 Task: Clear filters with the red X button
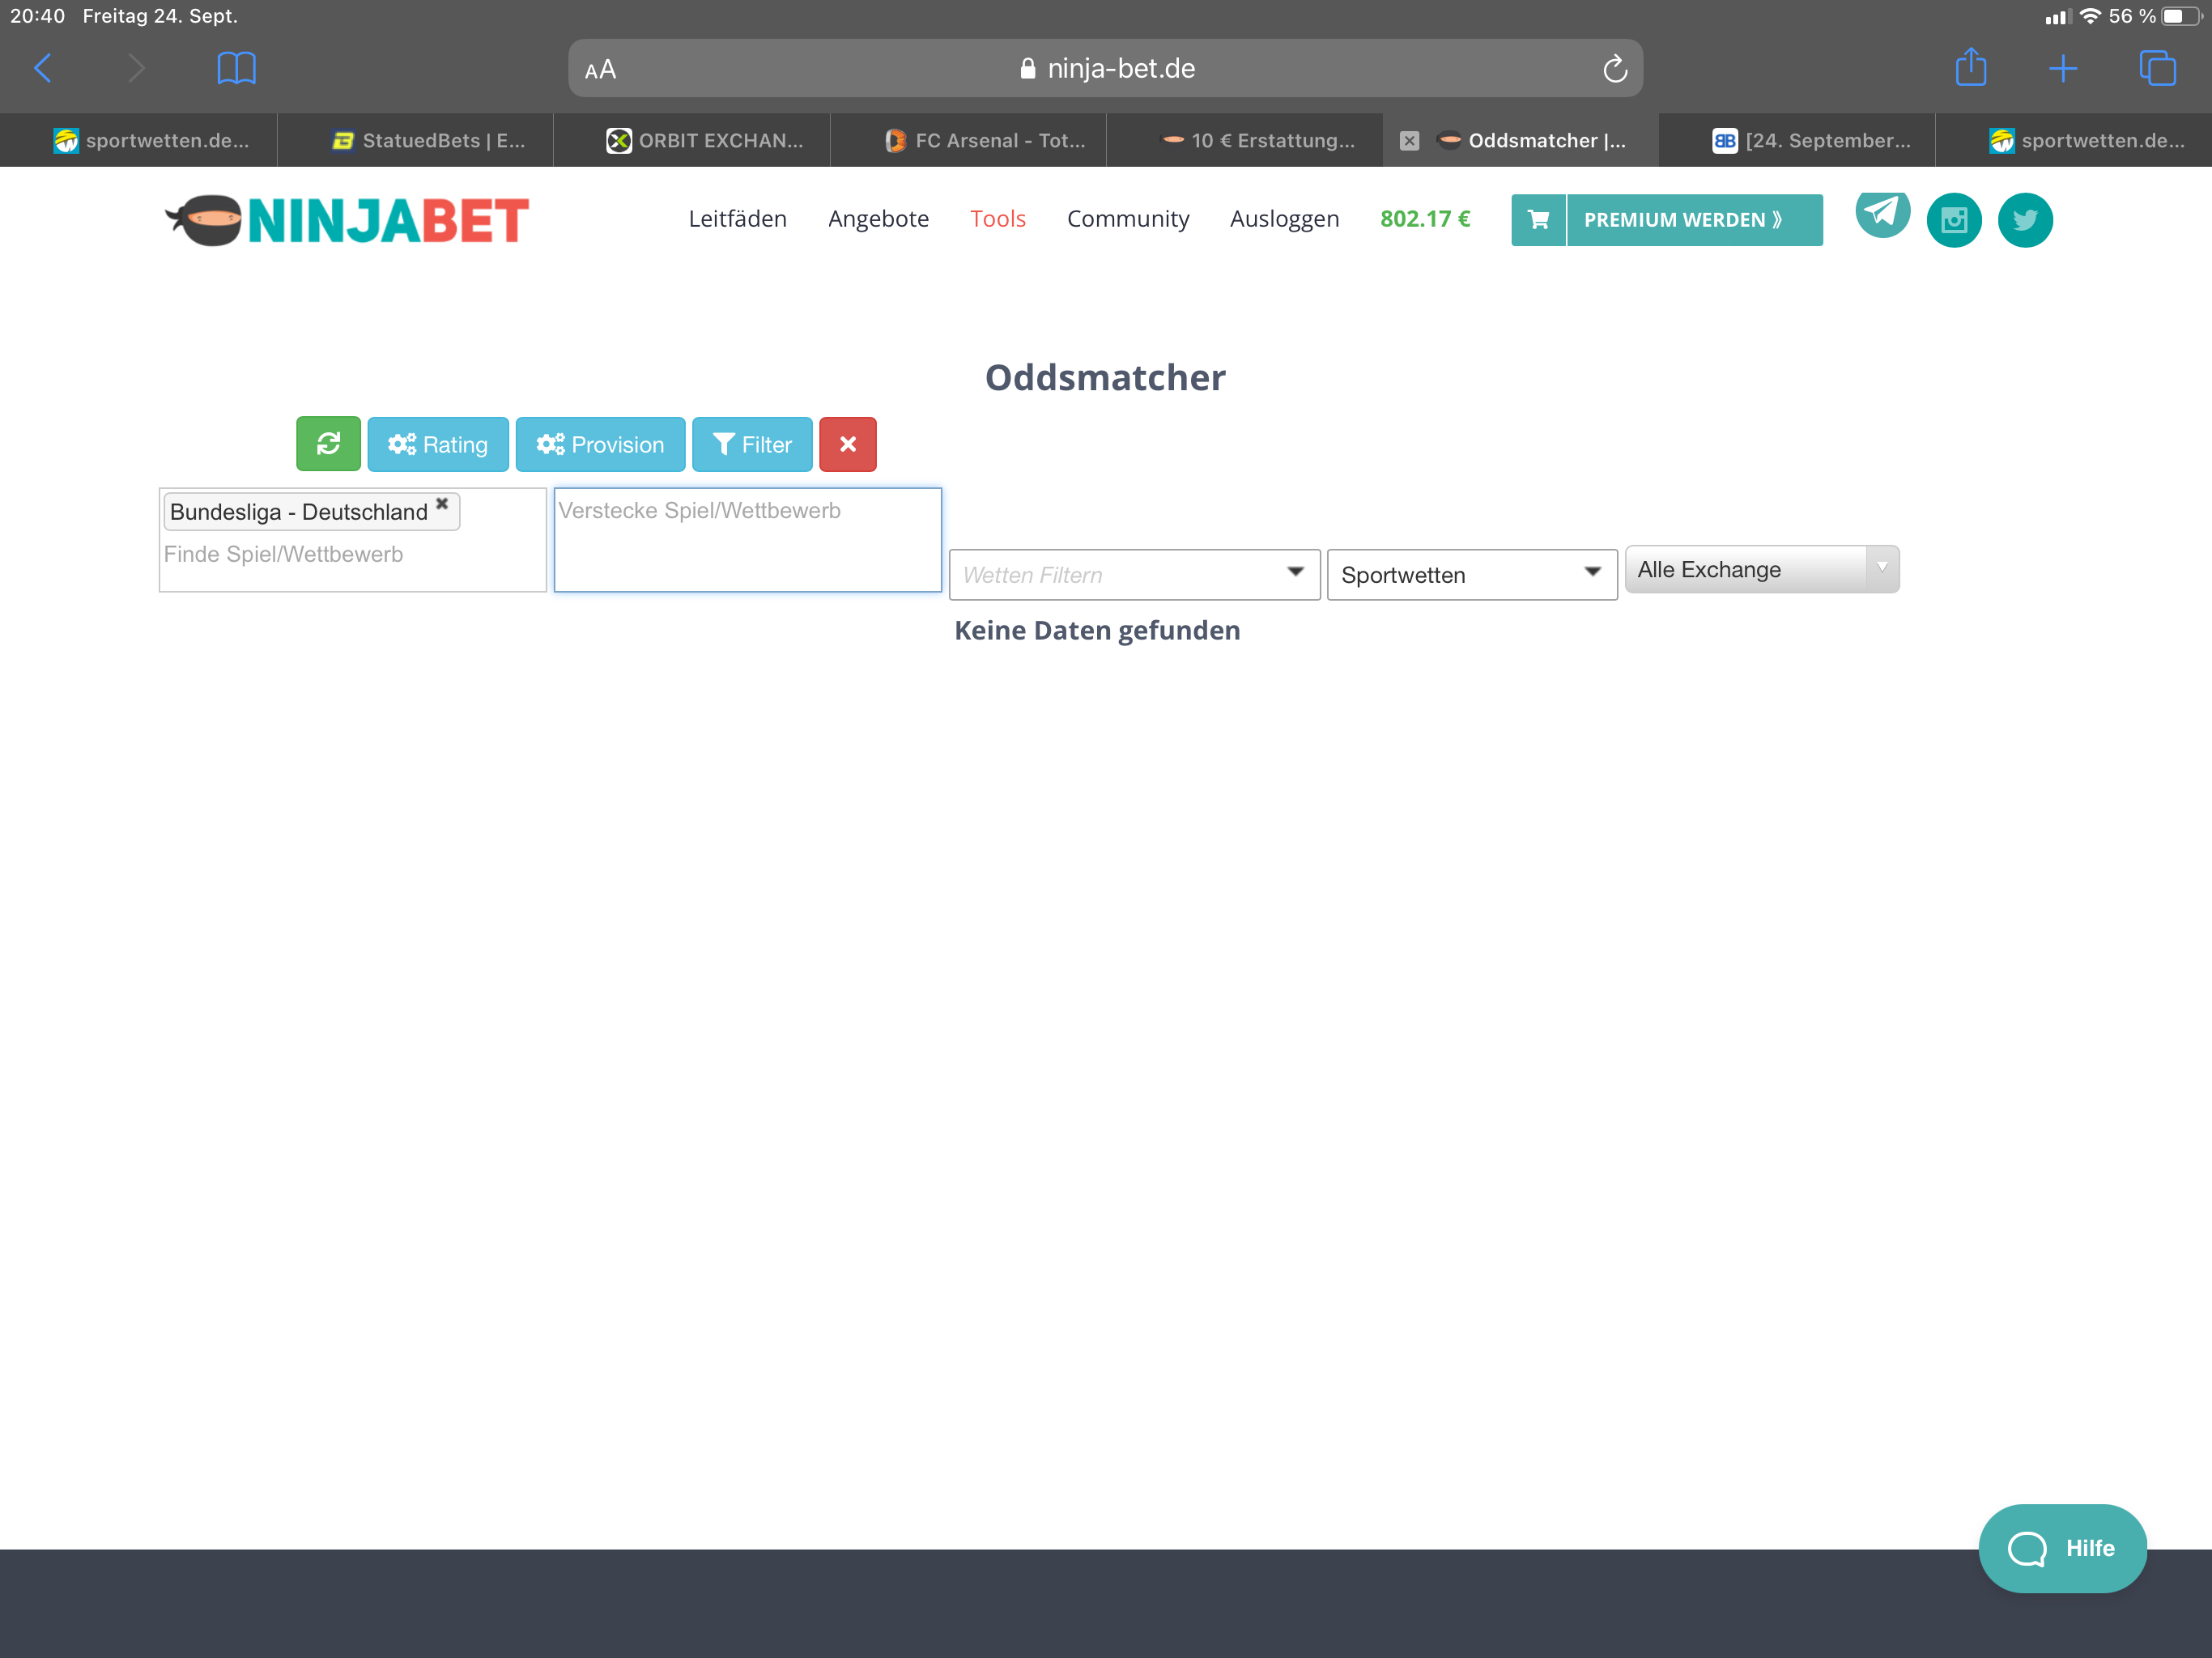pos(847,444)
